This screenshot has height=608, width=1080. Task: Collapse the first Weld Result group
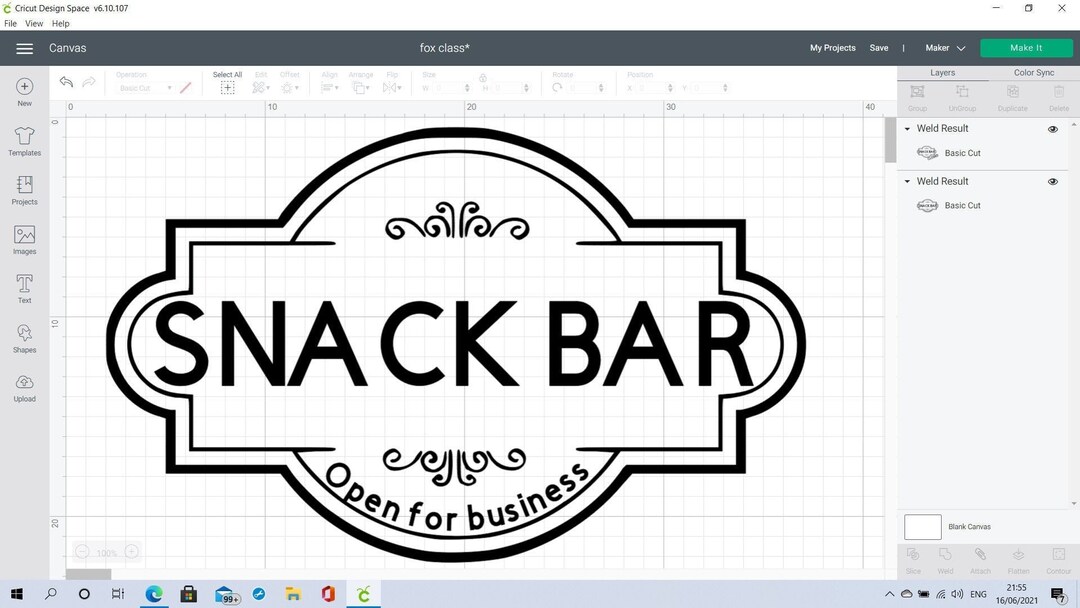tap(907, 128)
